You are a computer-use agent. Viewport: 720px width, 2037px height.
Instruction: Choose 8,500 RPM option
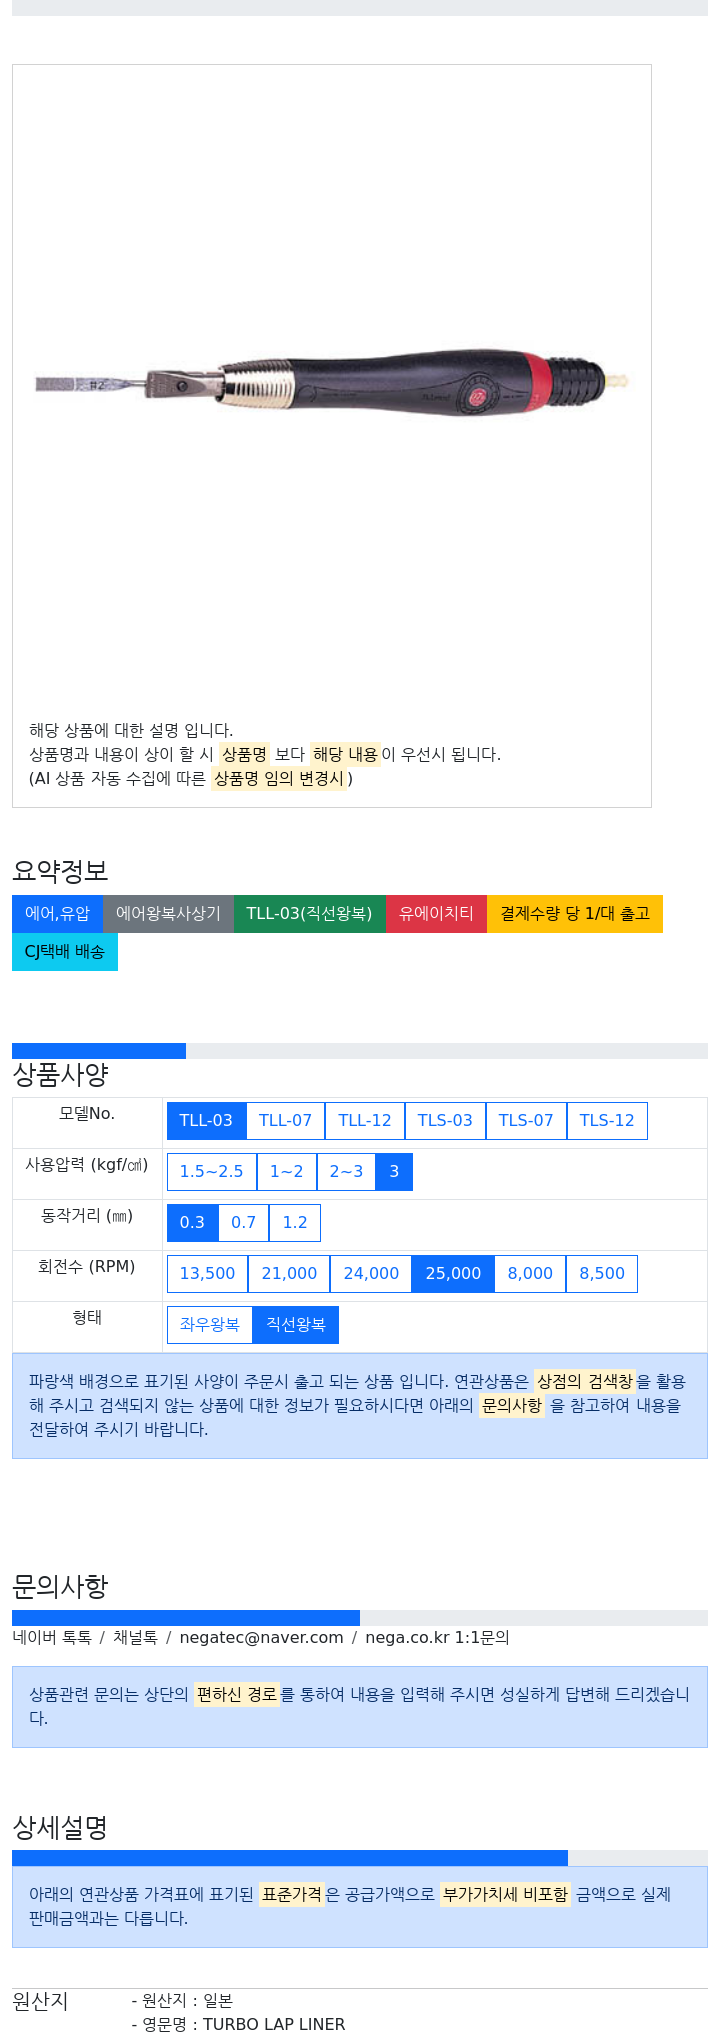click(602, 1273)
